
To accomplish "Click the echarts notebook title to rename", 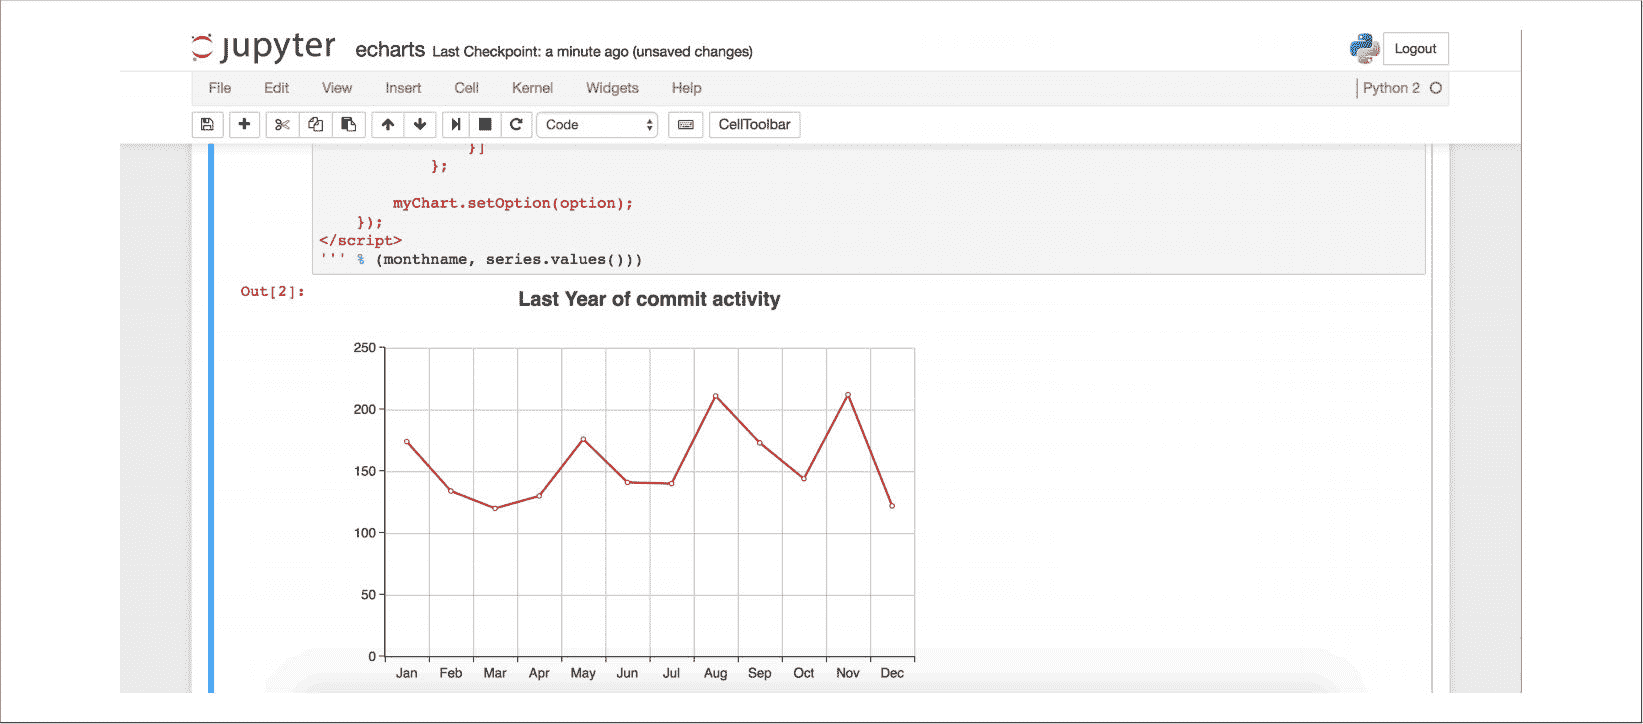I will [x=390, y=50].
